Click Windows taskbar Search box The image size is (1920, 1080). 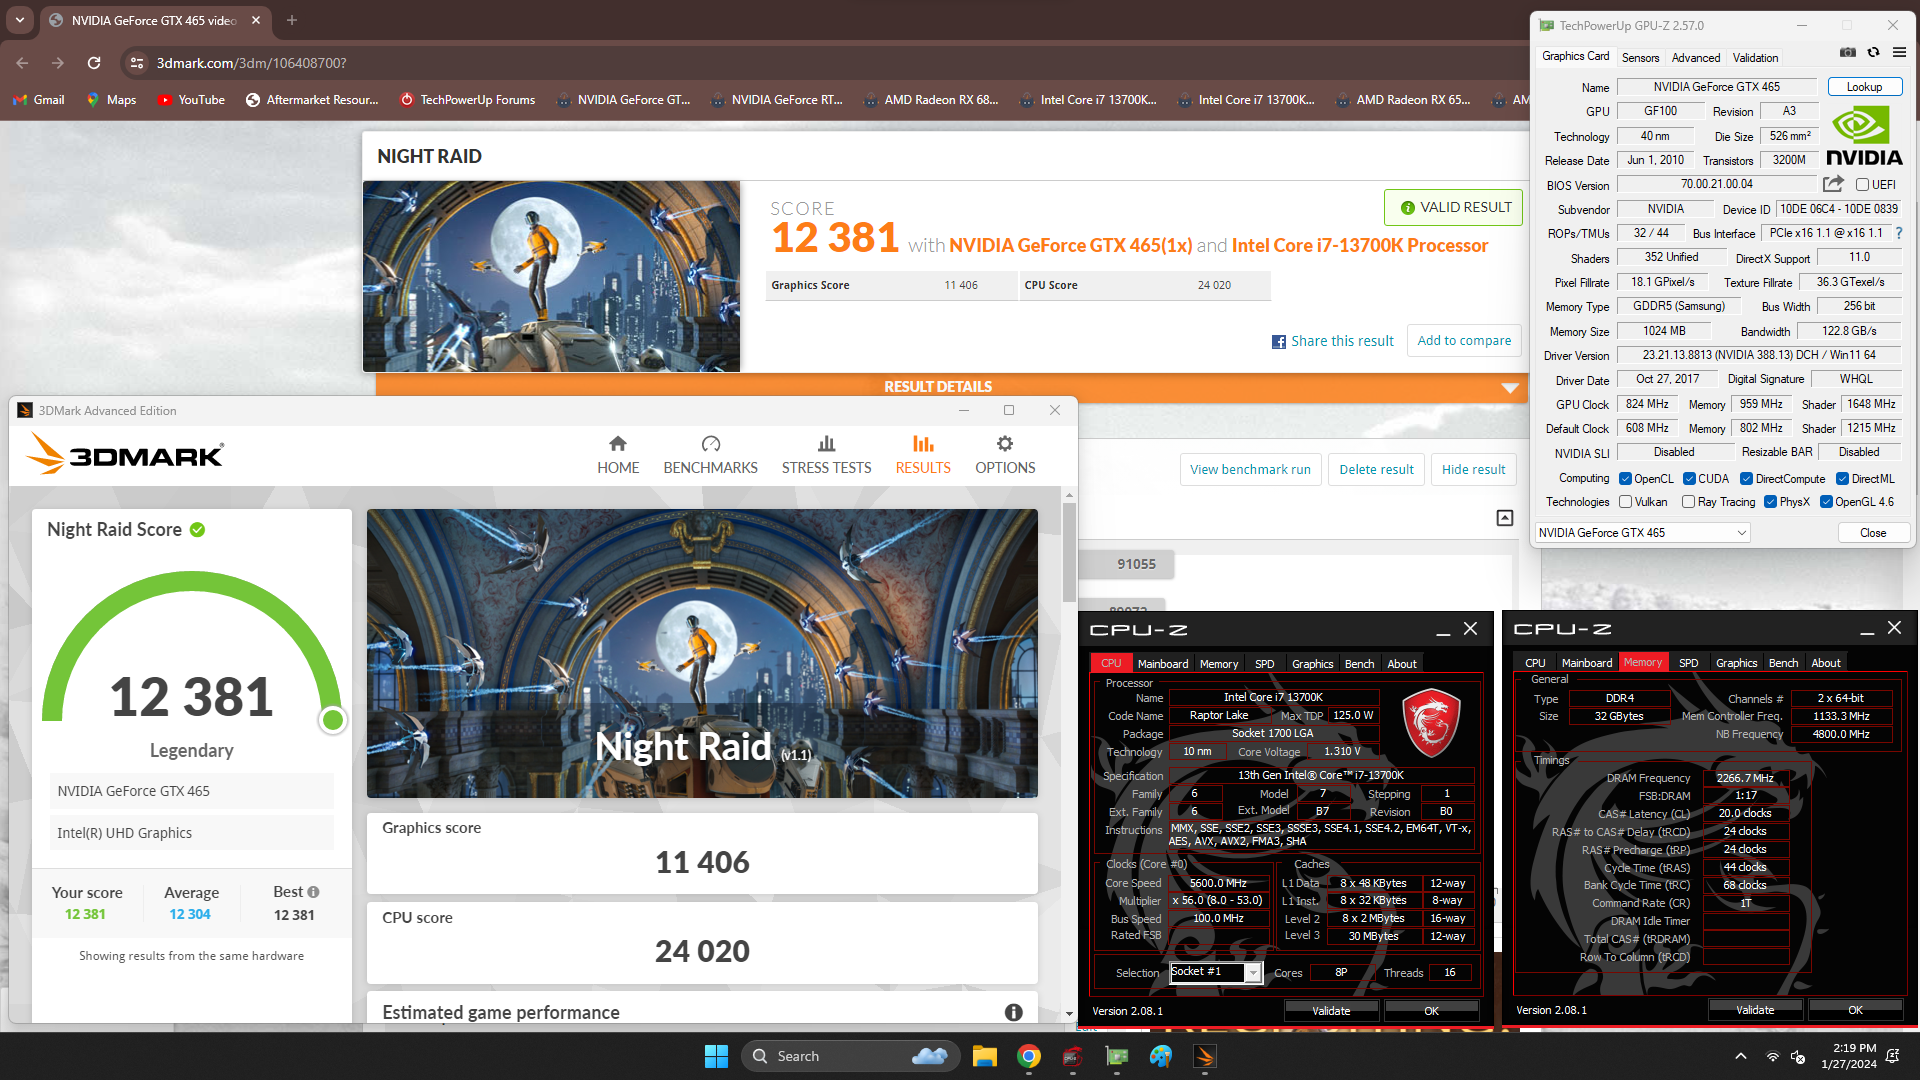tap(850, 1056)
